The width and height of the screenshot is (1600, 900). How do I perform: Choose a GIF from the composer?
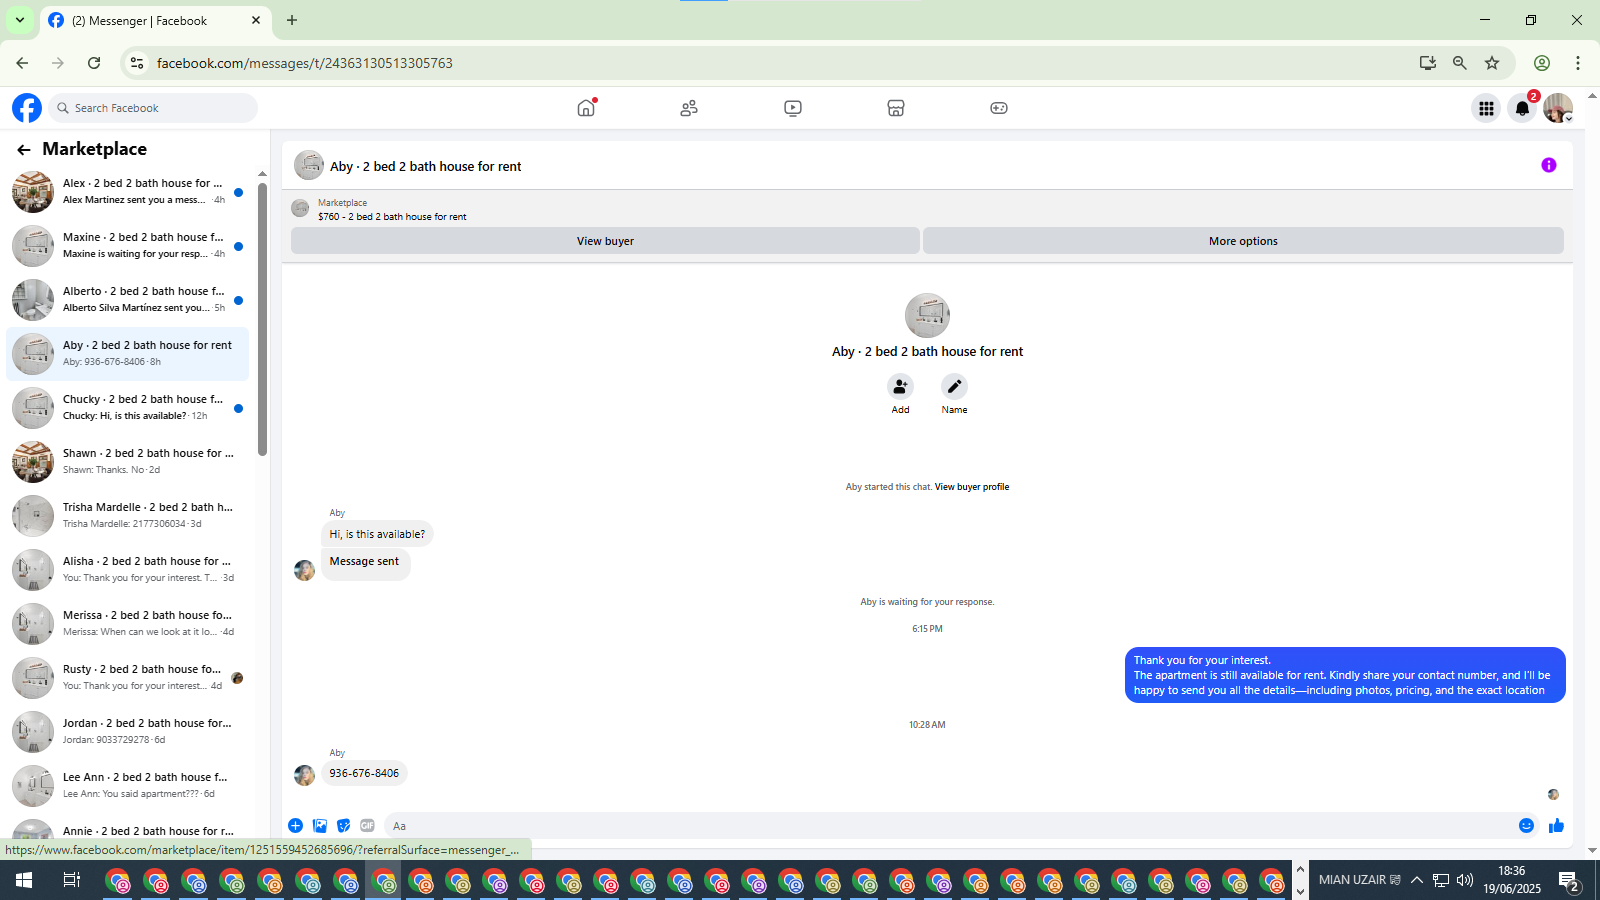click(x=367, y=826)
